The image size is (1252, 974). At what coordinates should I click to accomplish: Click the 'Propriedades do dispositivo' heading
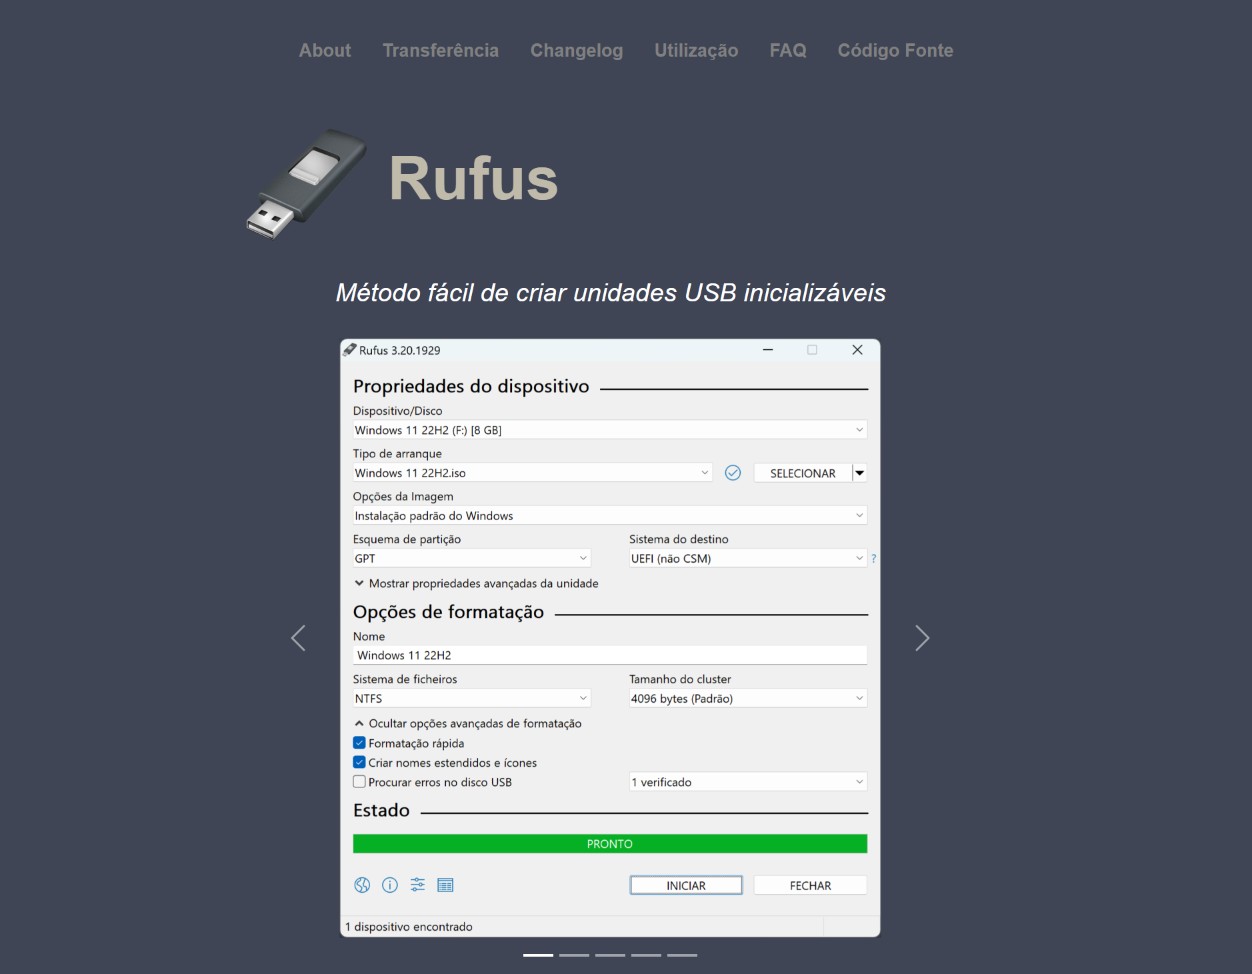pyautogui.click(x=471, y=387)
